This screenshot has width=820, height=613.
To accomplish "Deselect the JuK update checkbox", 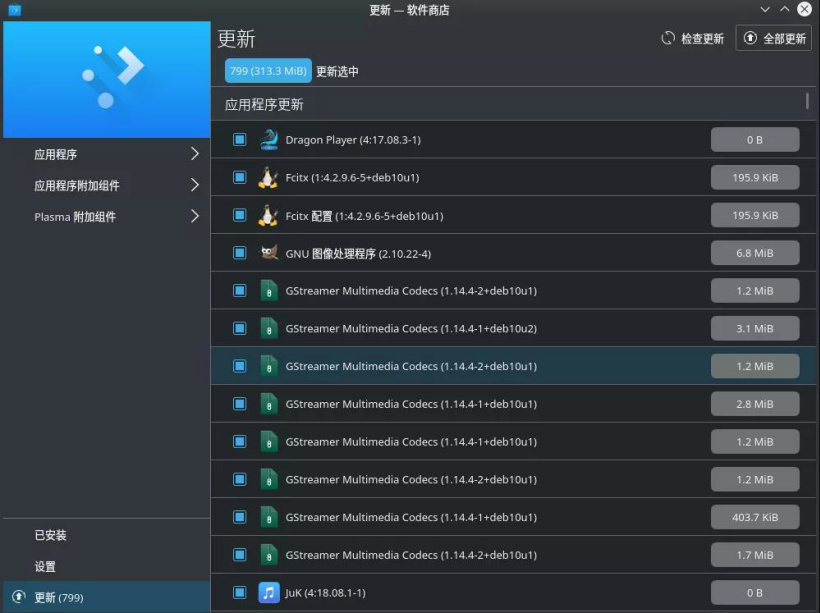I will [240, 593].
